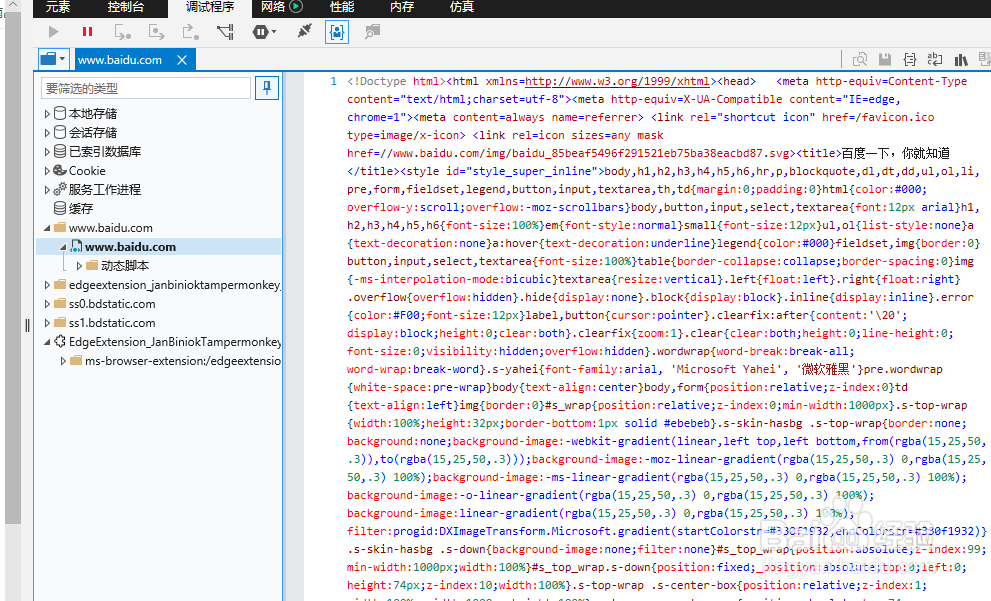Focus the 要筛选的类型 filter field
The height and width of the screenshot is (601, 991).
pos(146,88)
